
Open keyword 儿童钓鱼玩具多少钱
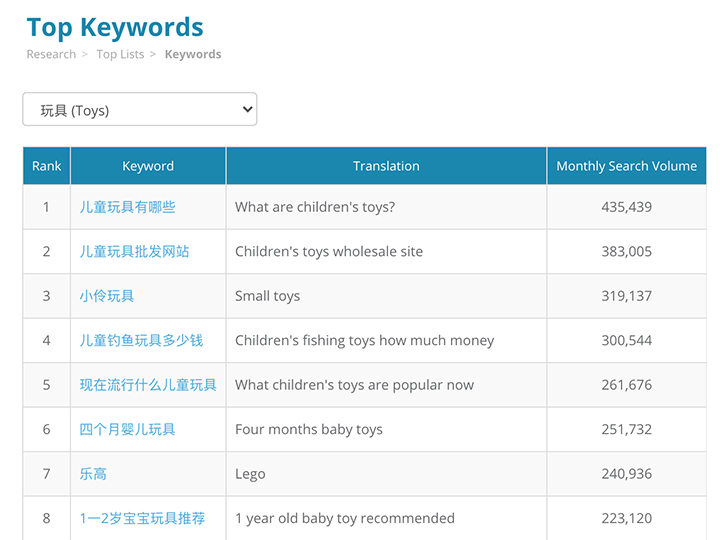[x=141, y=340]
